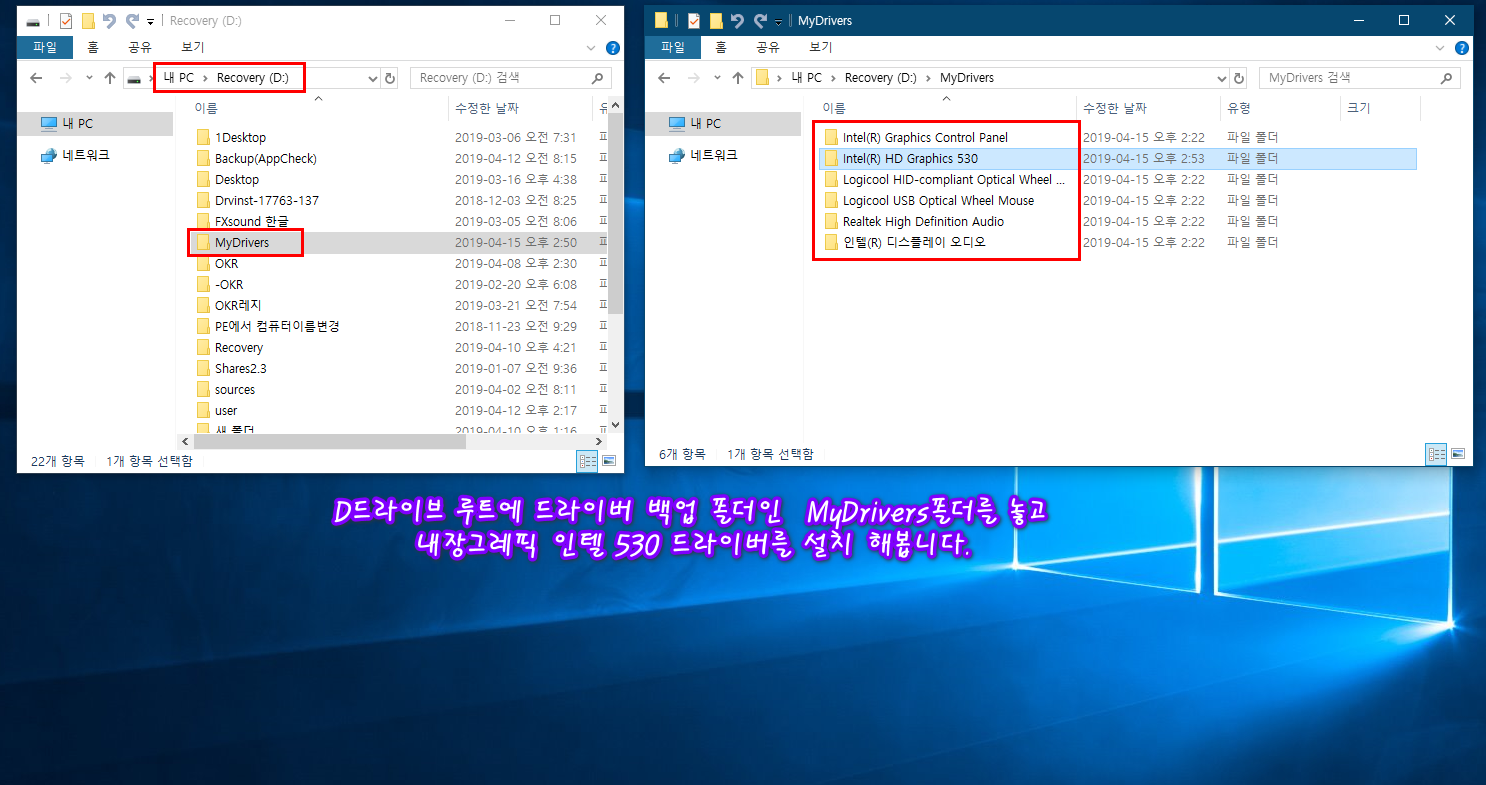Open the 파일 tab in Recovery (D:) window
This screenshot has height=785, width=1486.
point(45,47)
